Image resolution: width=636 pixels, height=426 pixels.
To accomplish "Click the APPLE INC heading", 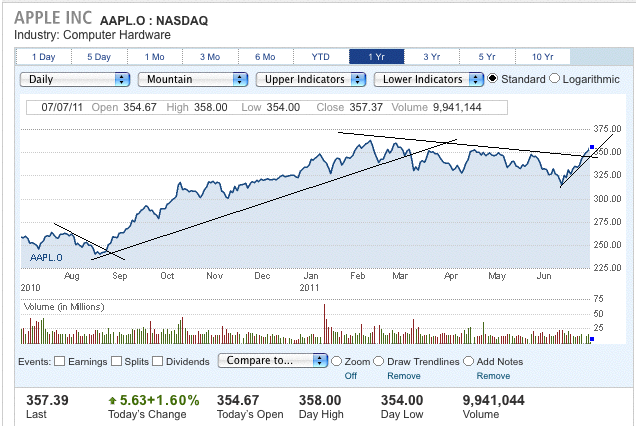I will coord(53,18).
